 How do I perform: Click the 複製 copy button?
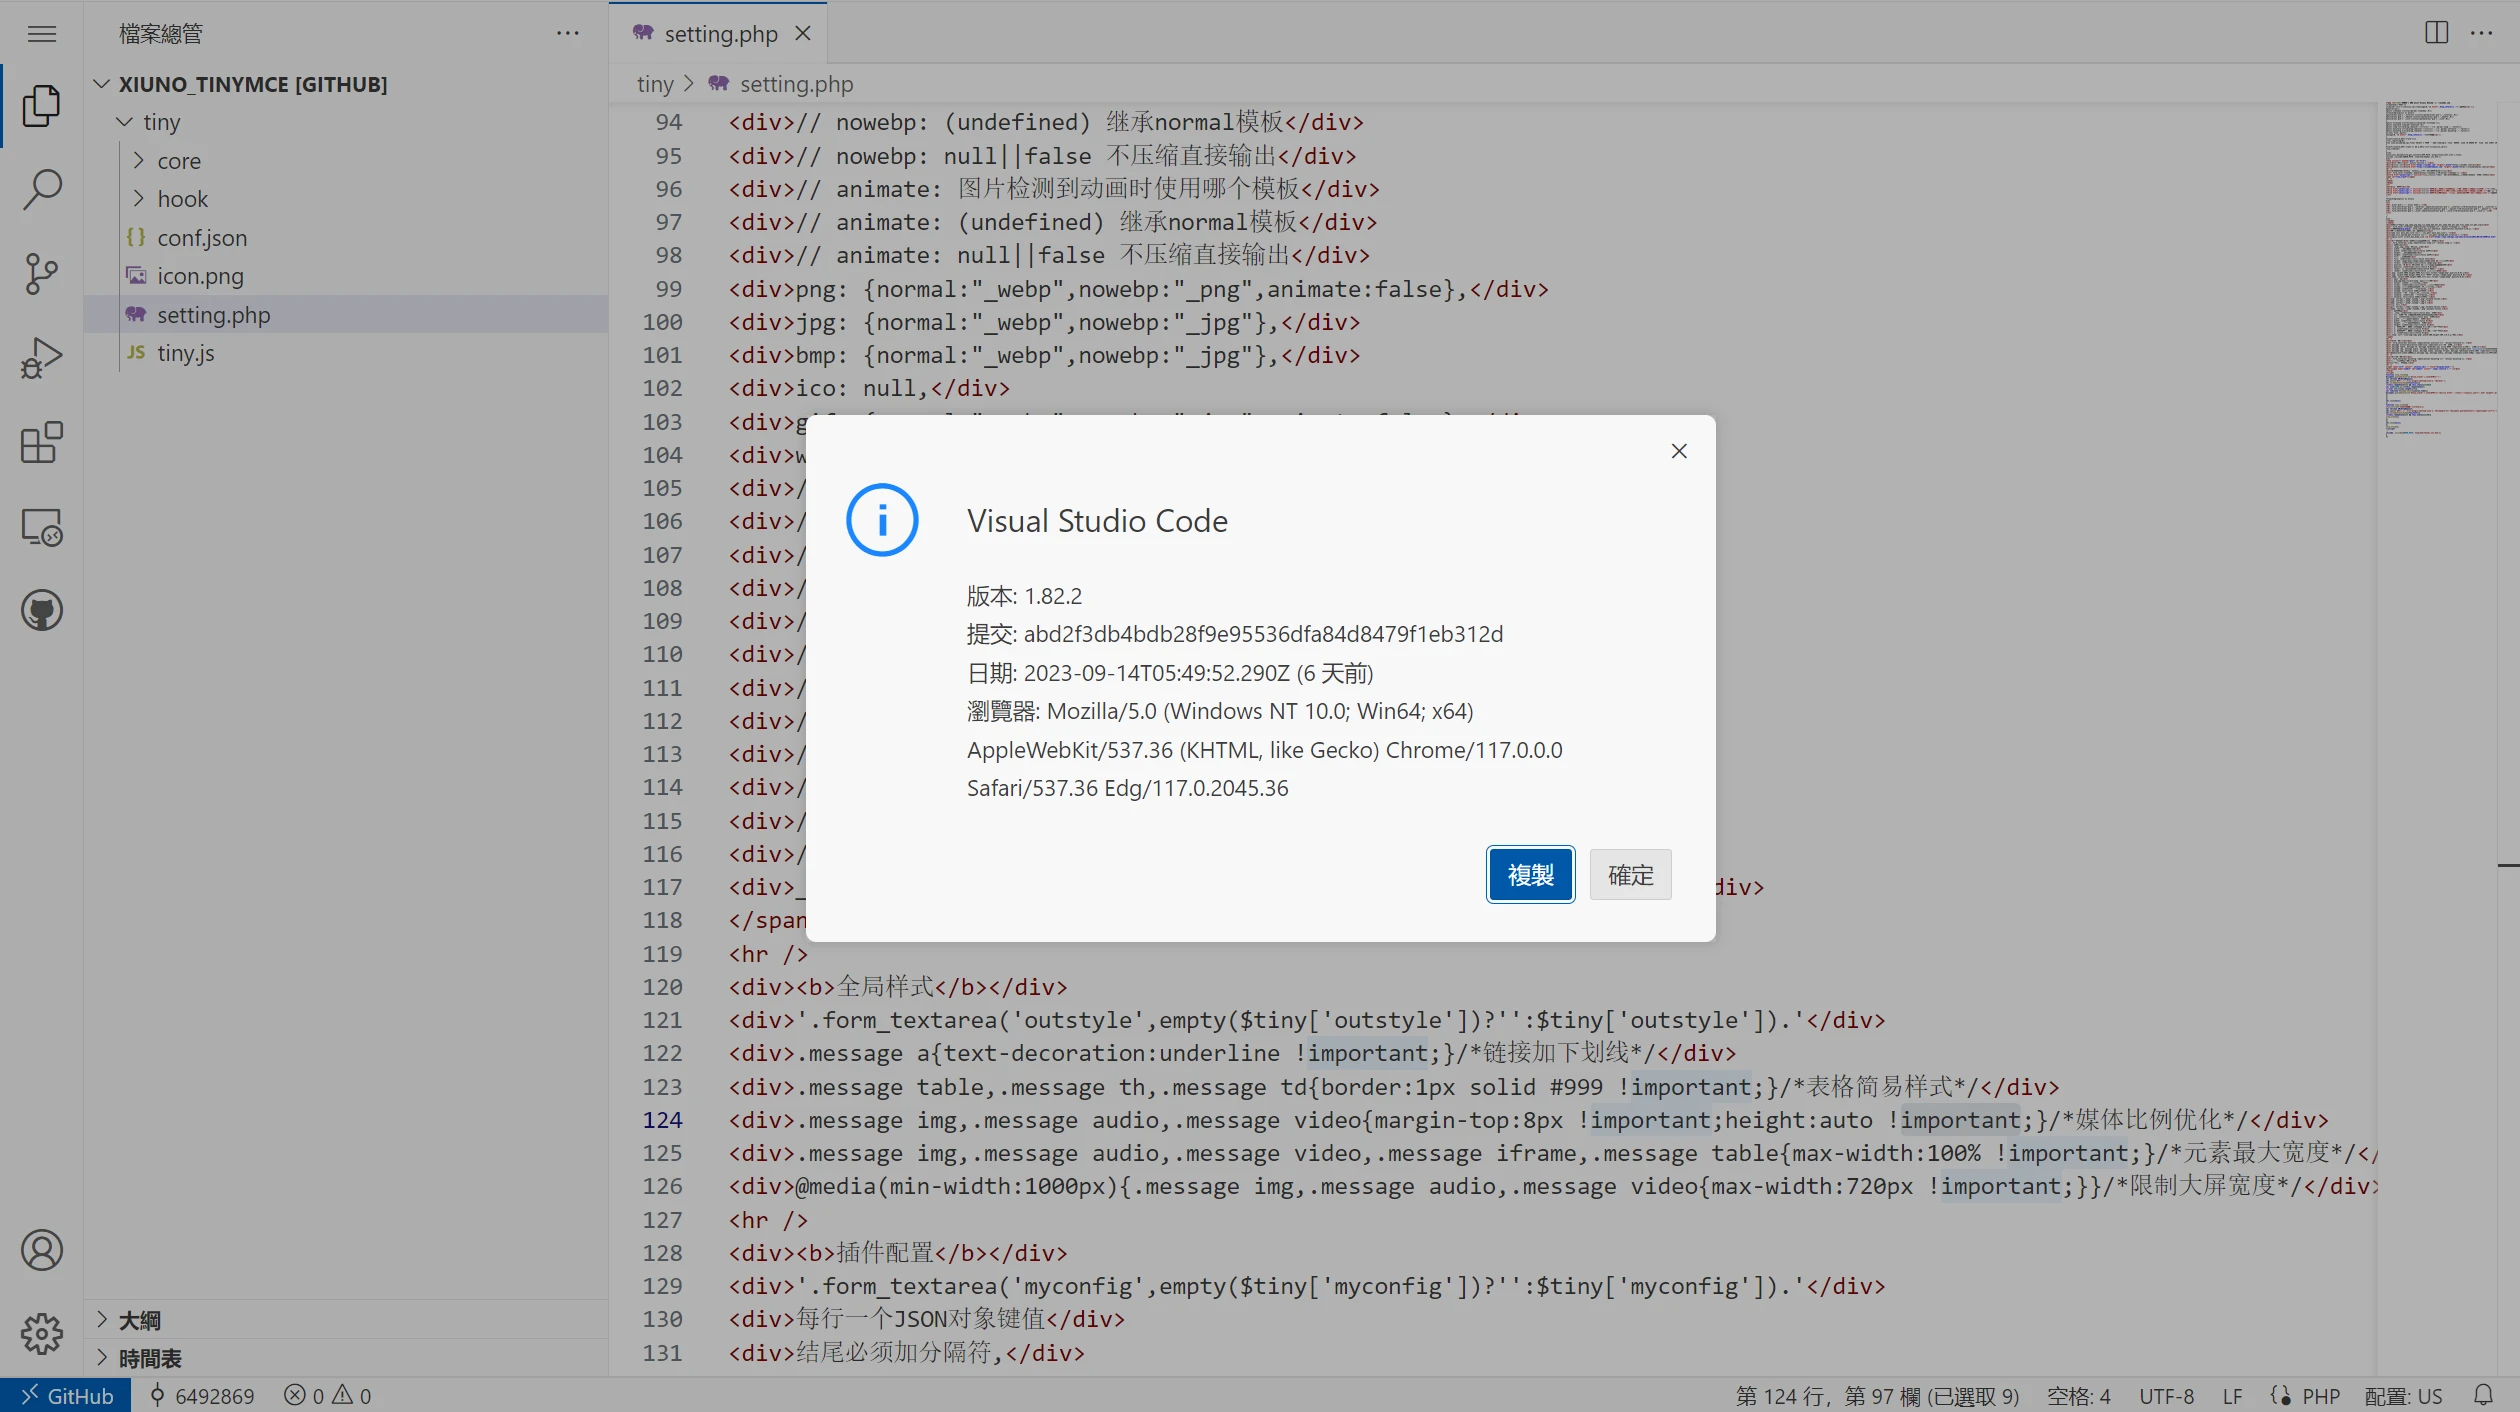pos(1530,874)
